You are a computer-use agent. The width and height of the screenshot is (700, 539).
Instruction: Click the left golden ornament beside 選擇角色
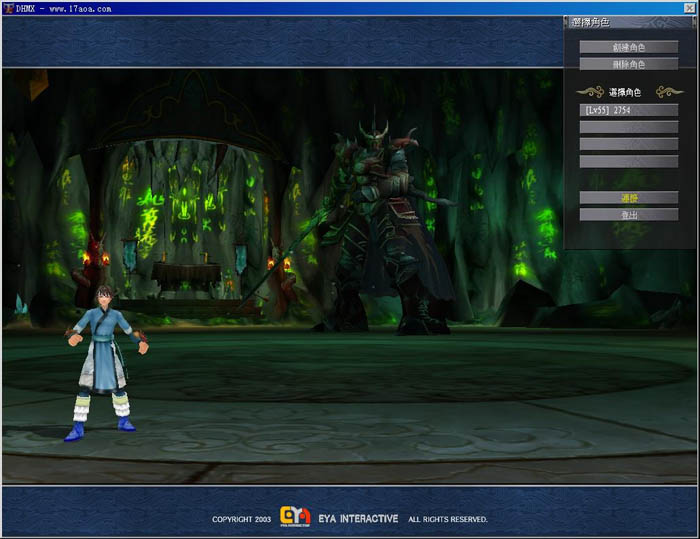click(x=591, y=91)
